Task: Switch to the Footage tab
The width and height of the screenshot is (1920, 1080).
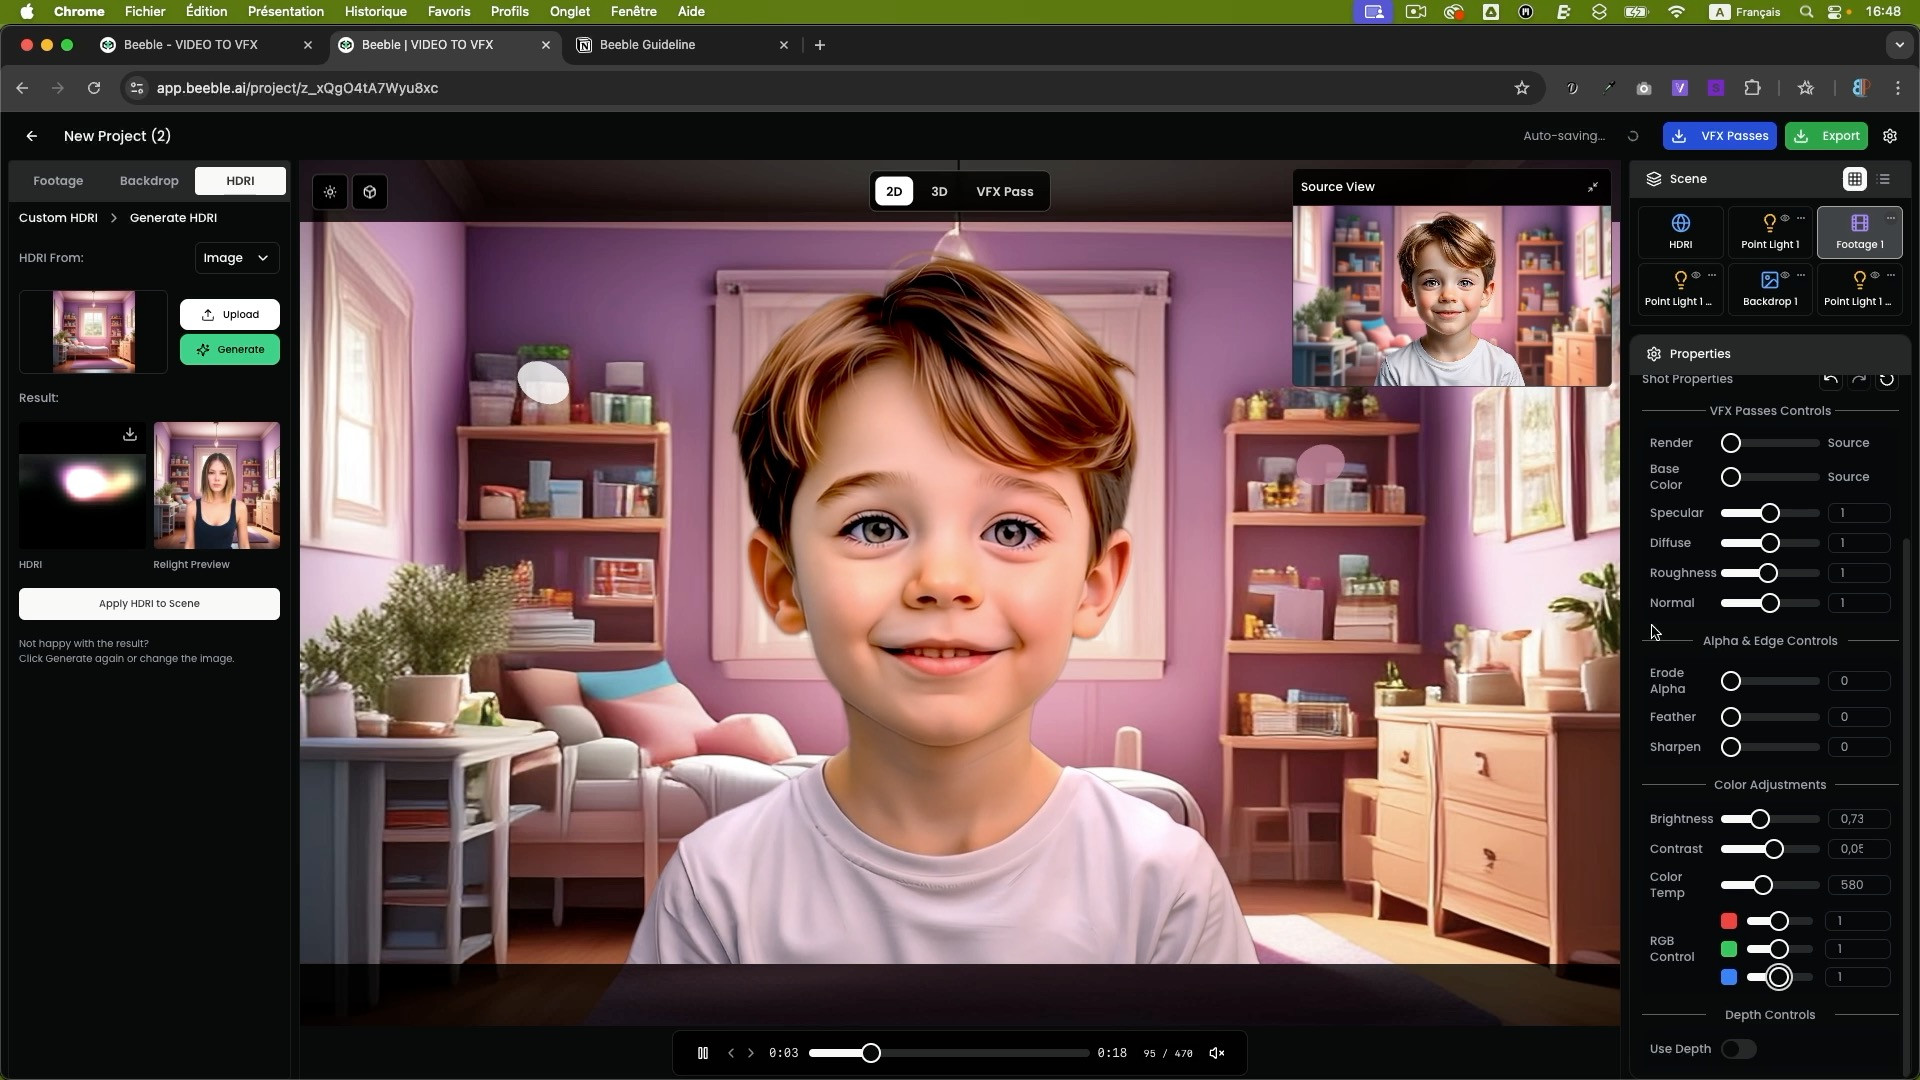Action: coord(58,181)
